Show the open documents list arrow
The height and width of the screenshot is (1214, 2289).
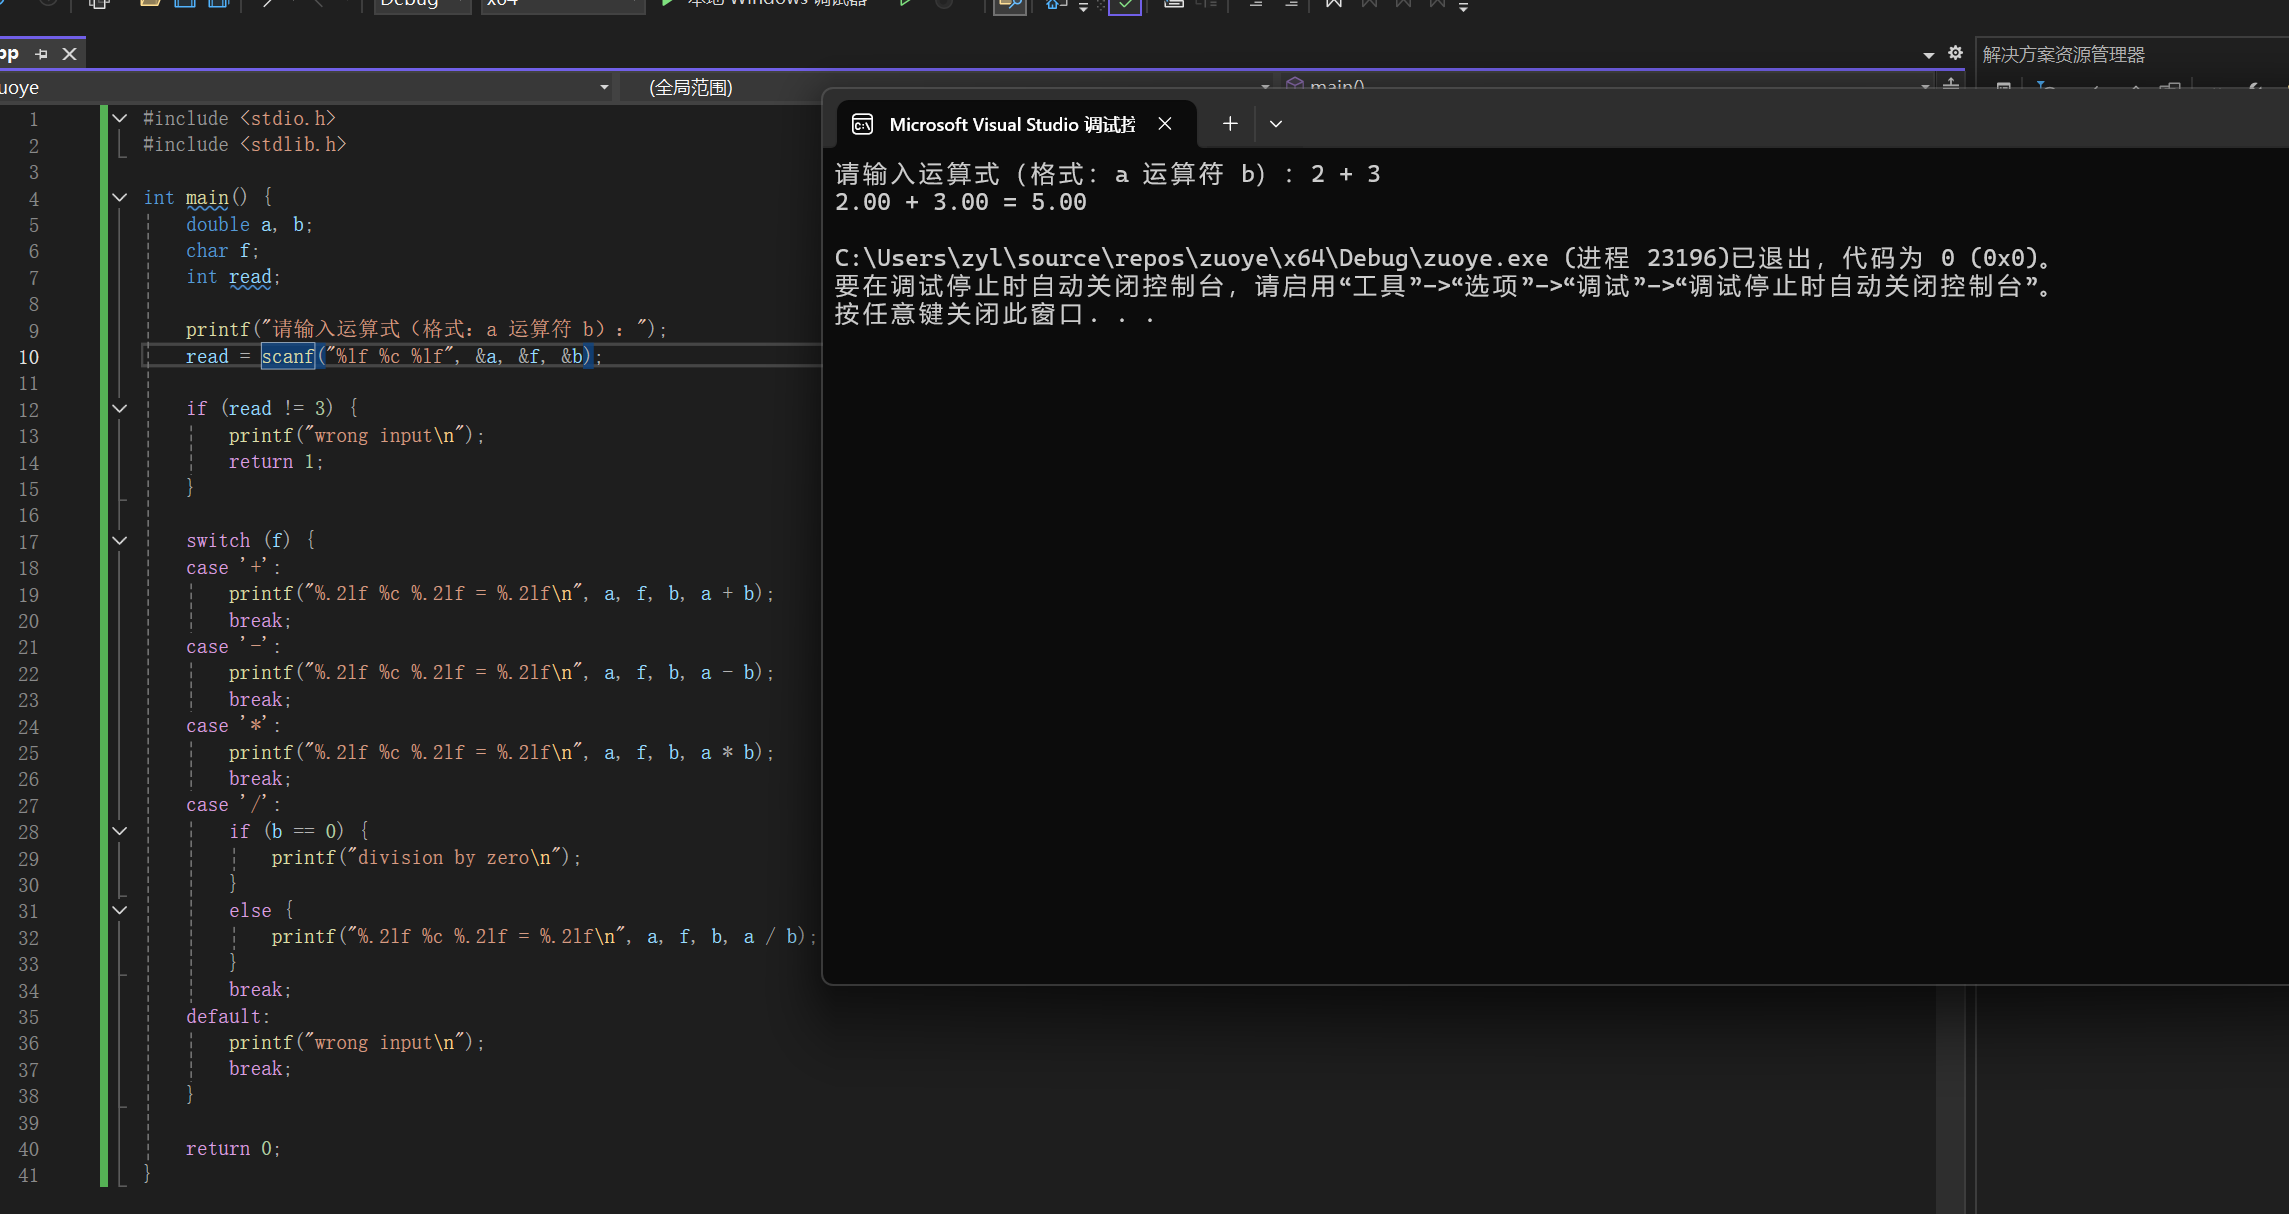1928,55
